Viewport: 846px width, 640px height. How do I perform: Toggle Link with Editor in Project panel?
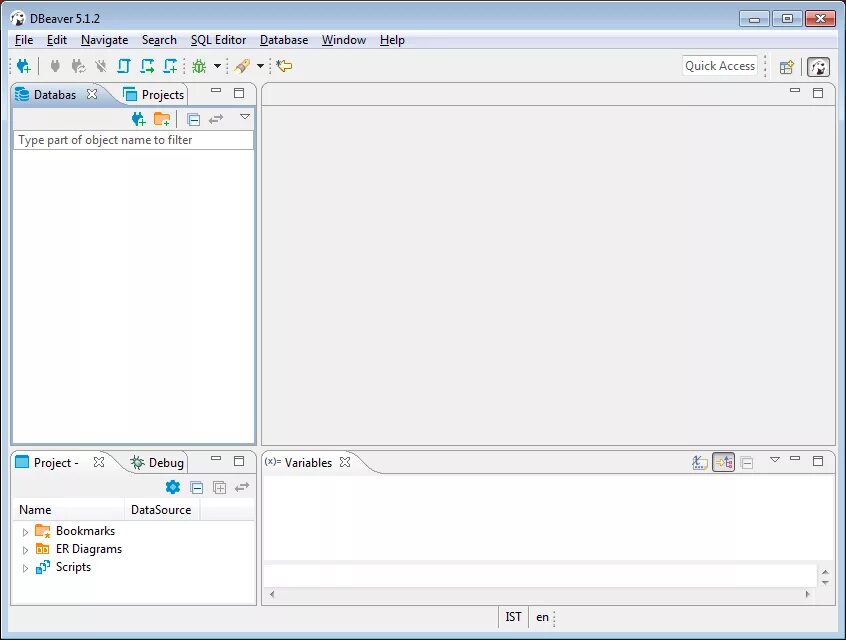pyautogui.click(x=242, y=487)
